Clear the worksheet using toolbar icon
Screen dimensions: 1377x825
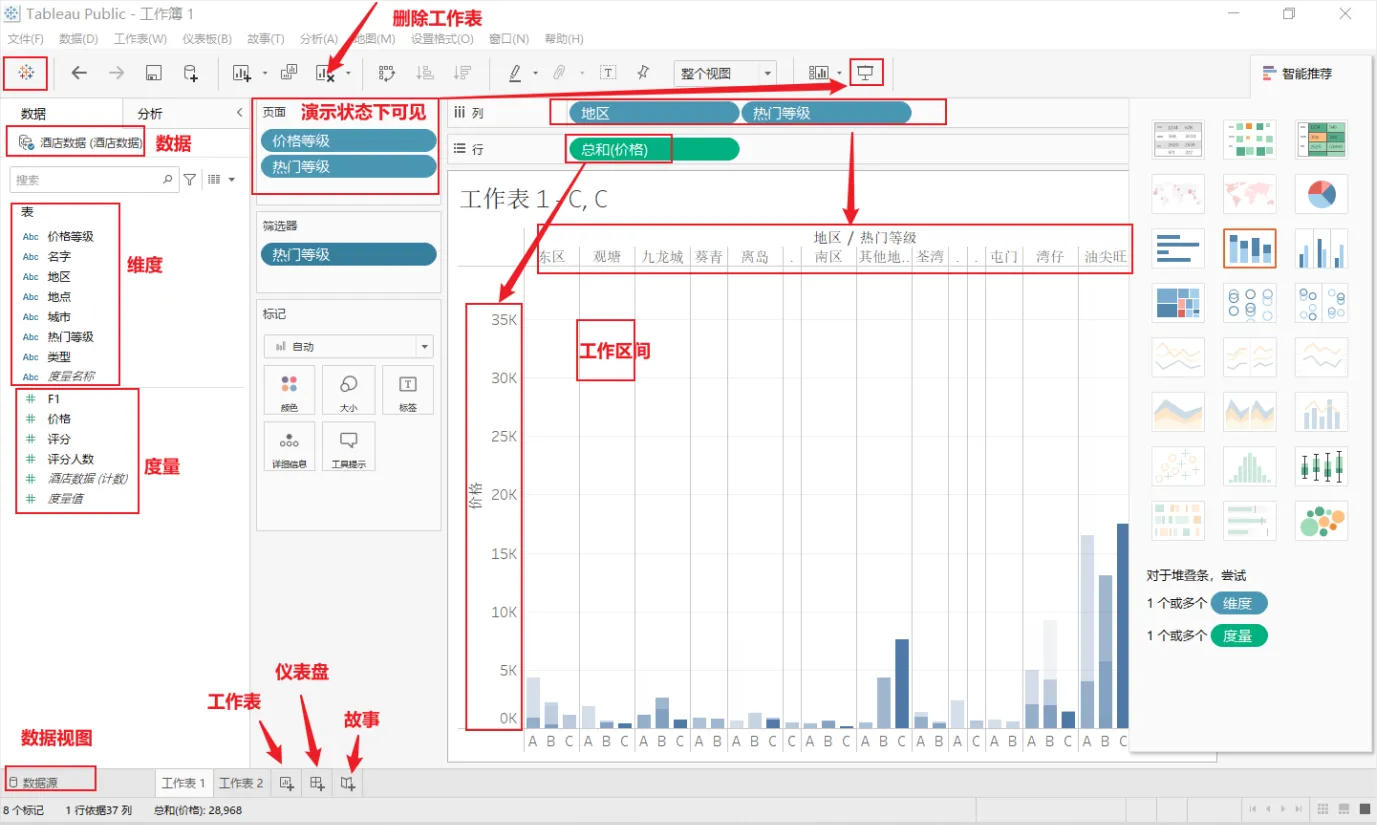325,73
